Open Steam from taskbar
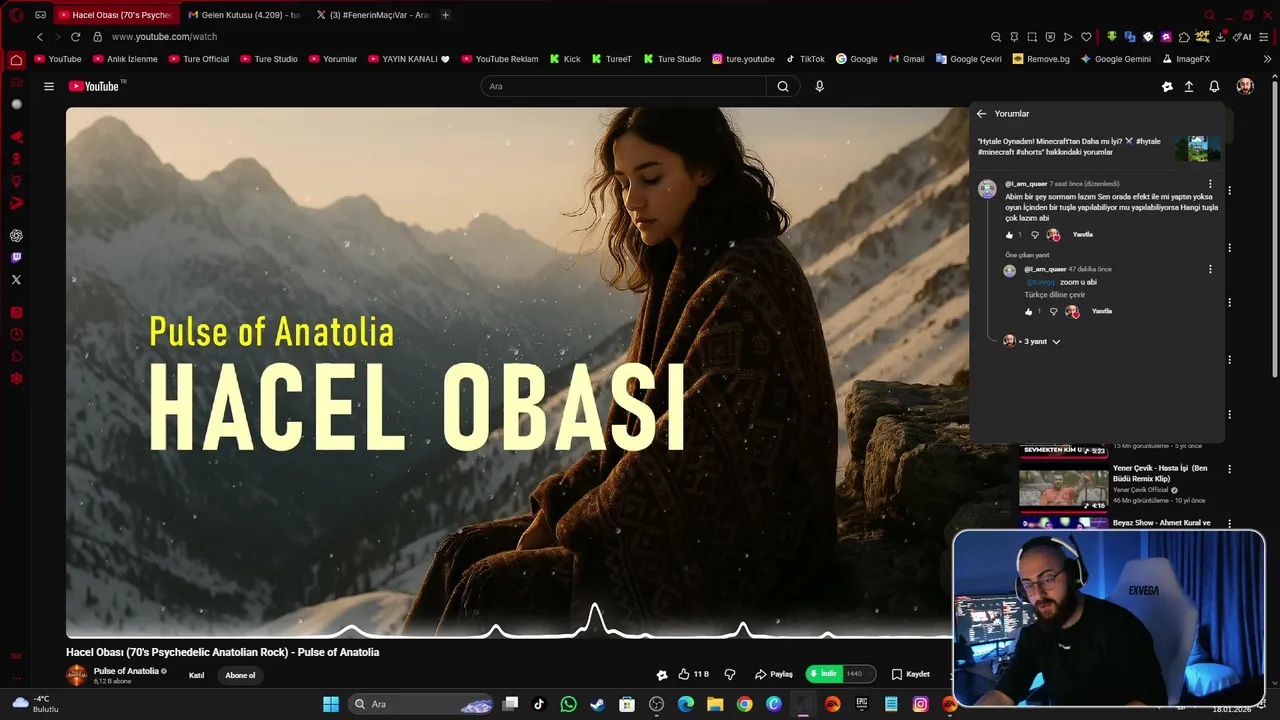The height and width of the screenshot is (720, 1280). tap(597, 704)
